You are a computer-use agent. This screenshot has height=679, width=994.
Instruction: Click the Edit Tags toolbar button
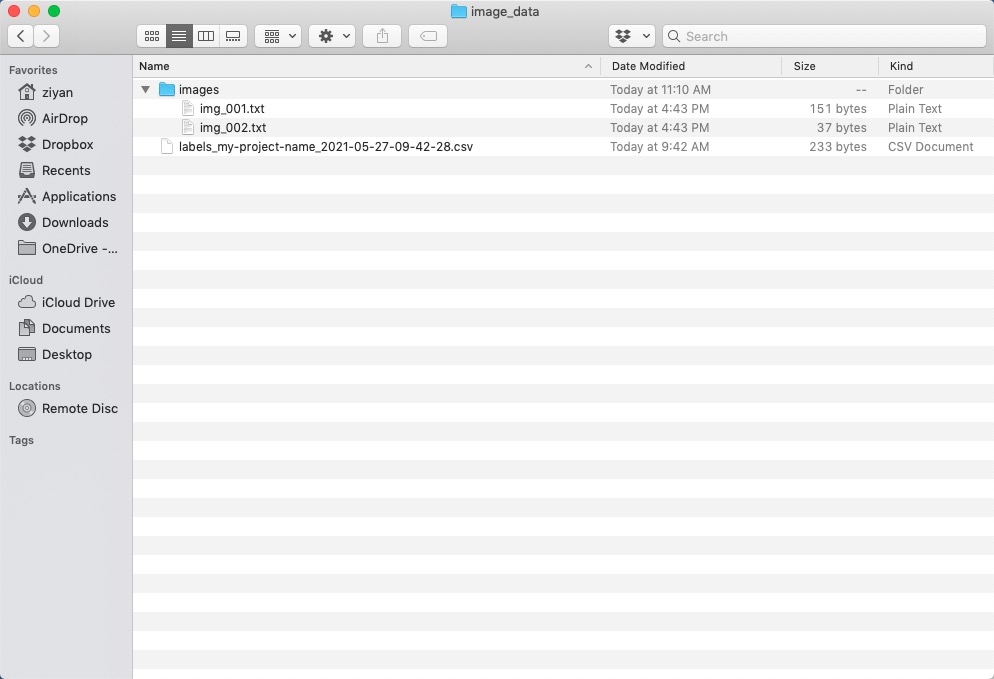pos(427,36)
